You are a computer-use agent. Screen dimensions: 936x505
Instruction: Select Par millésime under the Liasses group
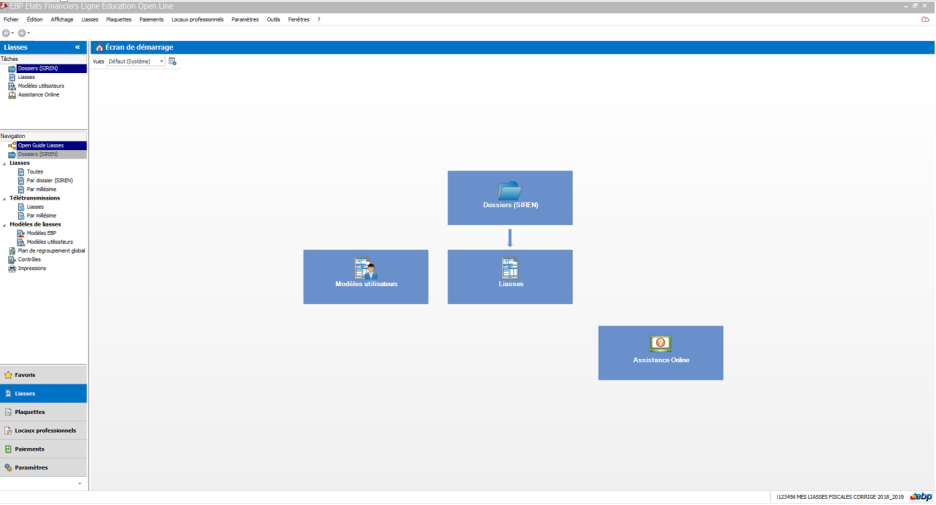click(x=41, y=189)
